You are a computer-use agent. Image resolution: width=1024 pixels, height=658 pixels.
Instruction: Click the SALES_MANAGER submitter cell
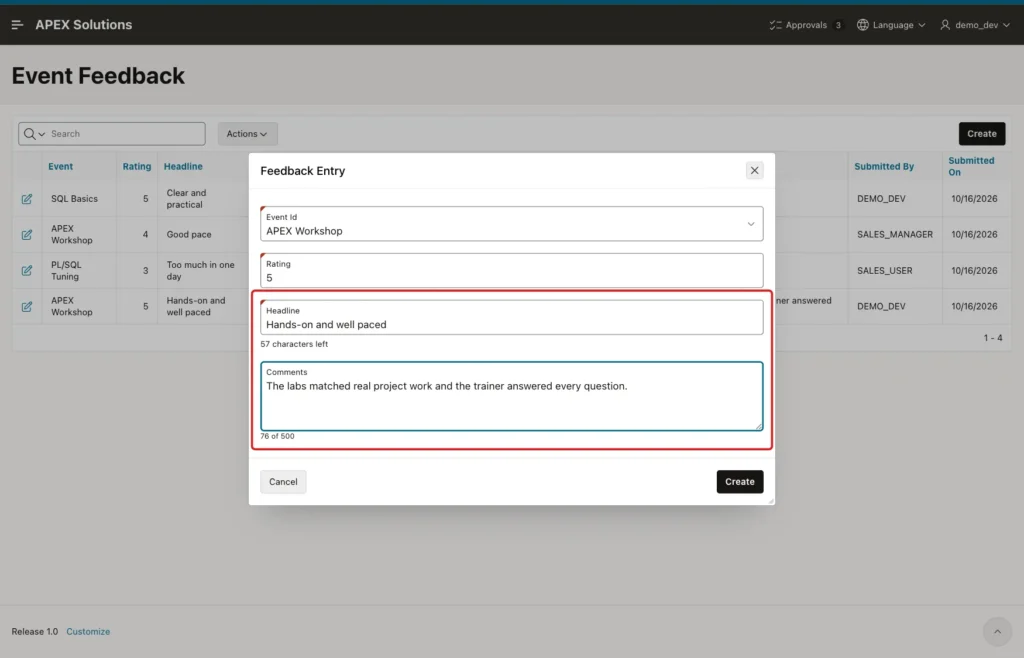[895, 234]
